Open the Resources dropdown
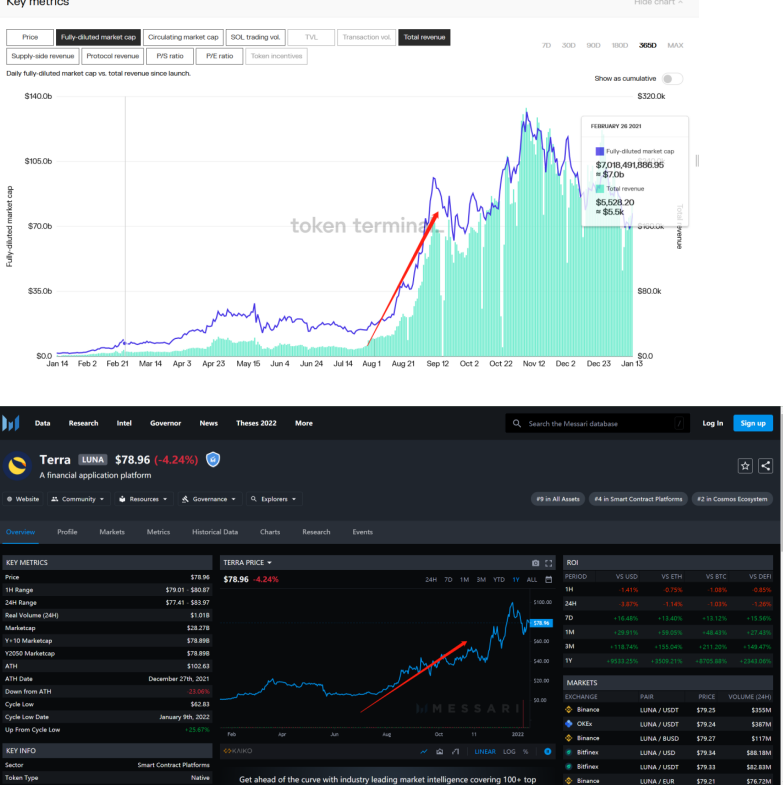This screenshot has width=783, height=785. [143, 499]
